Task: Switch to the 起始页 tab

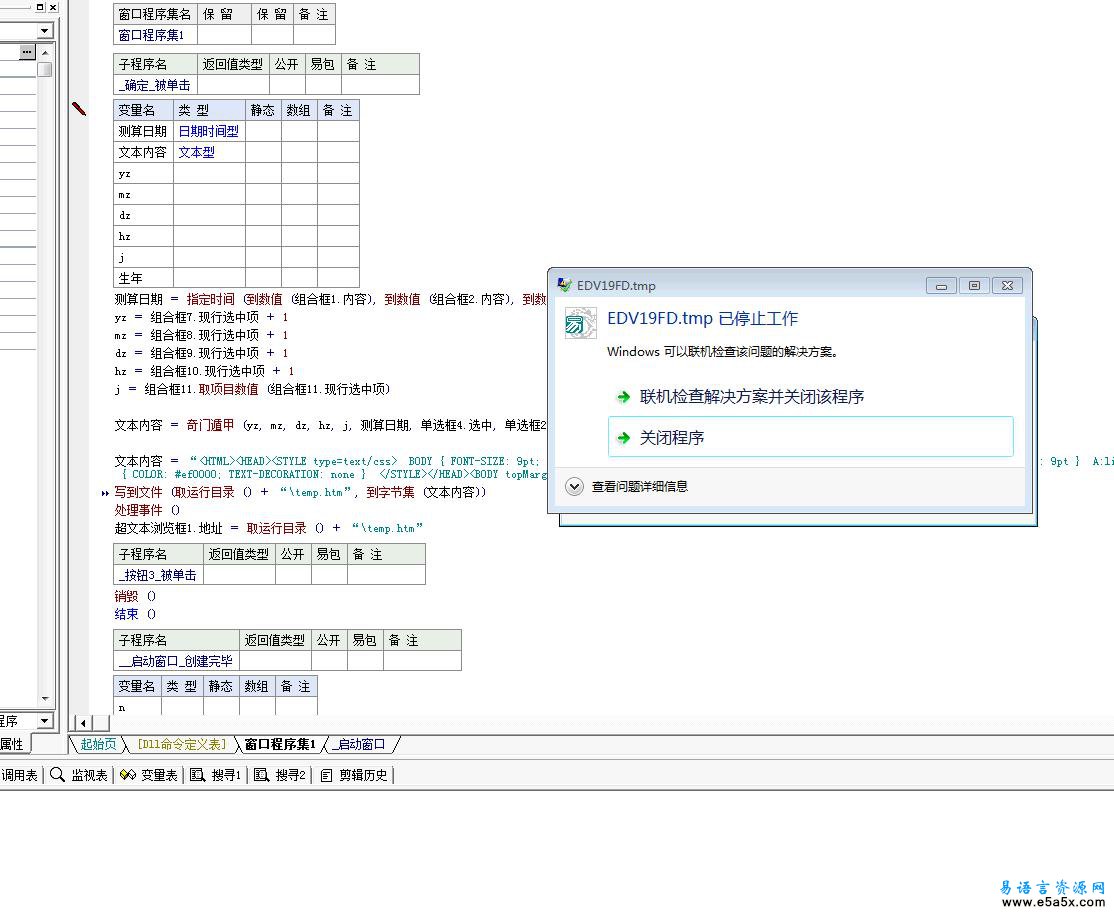Action: click(x=97, y=744)
